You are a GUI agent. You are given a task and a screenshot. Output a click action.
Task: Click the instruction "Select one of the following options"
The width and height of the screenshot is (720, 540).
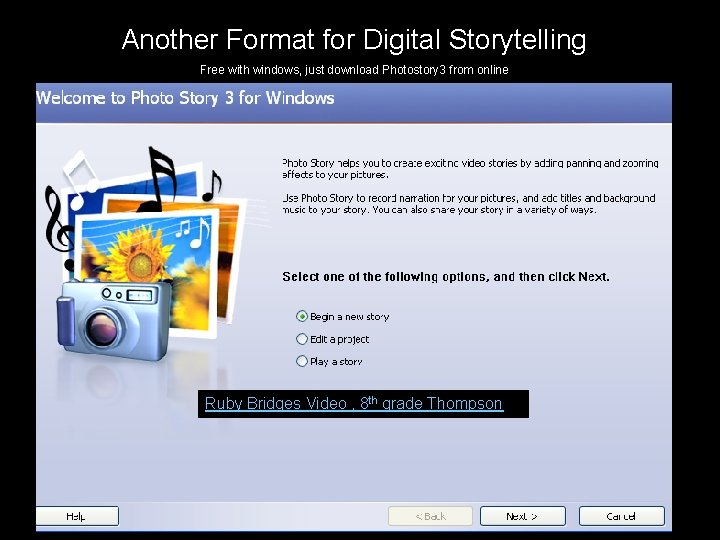[446, 277]
